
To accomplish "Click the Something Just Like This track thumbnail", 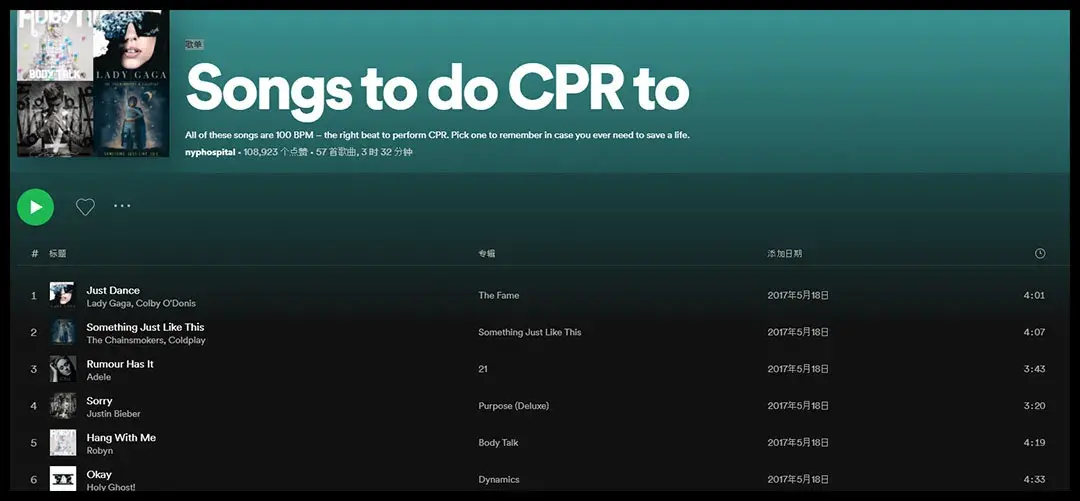I will pyautogui.click(x=63, y=332).
